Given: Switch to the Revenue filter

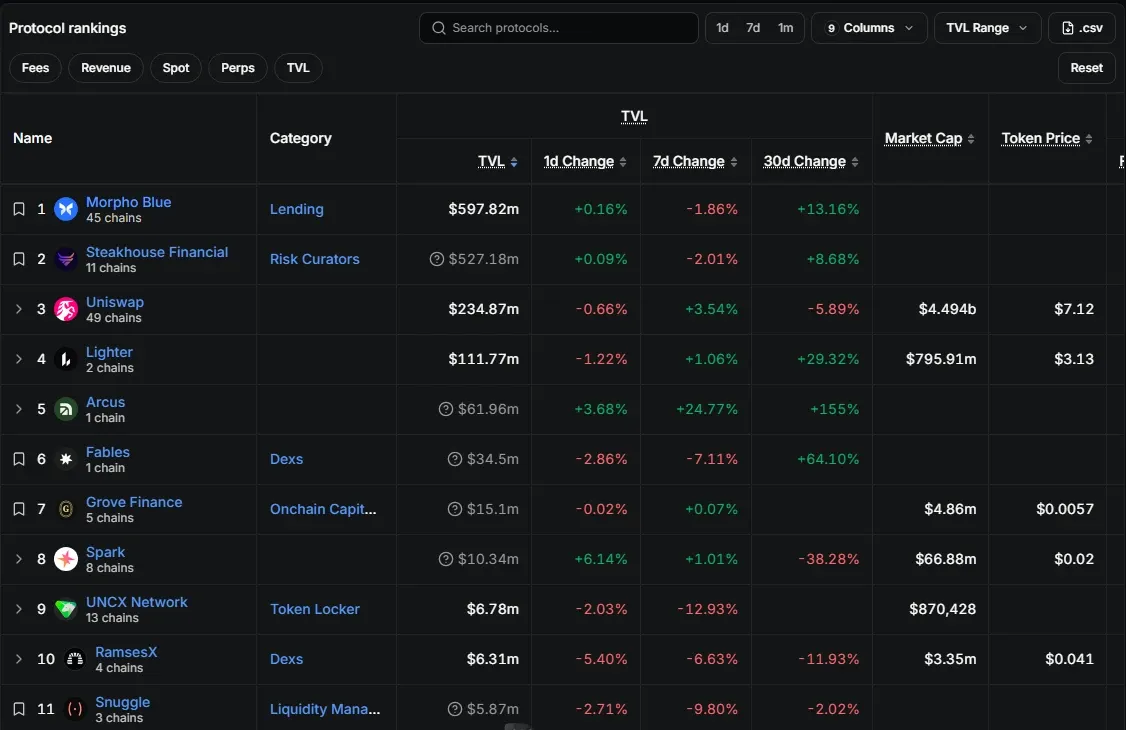Looking at the screenshot, I should (x=106, y=67).
